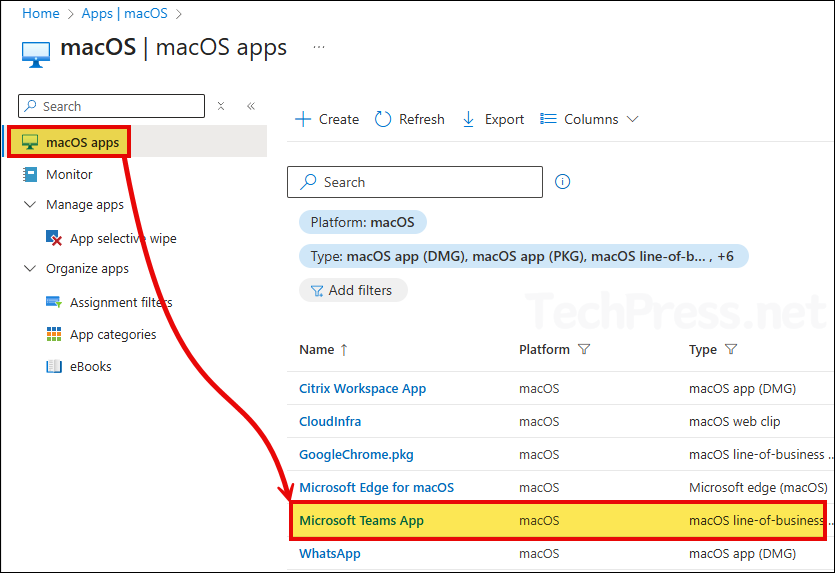Open GoogleChrome.pkg app
The width and height of the screenshot is (835, 573).
[x=356, y=454]
